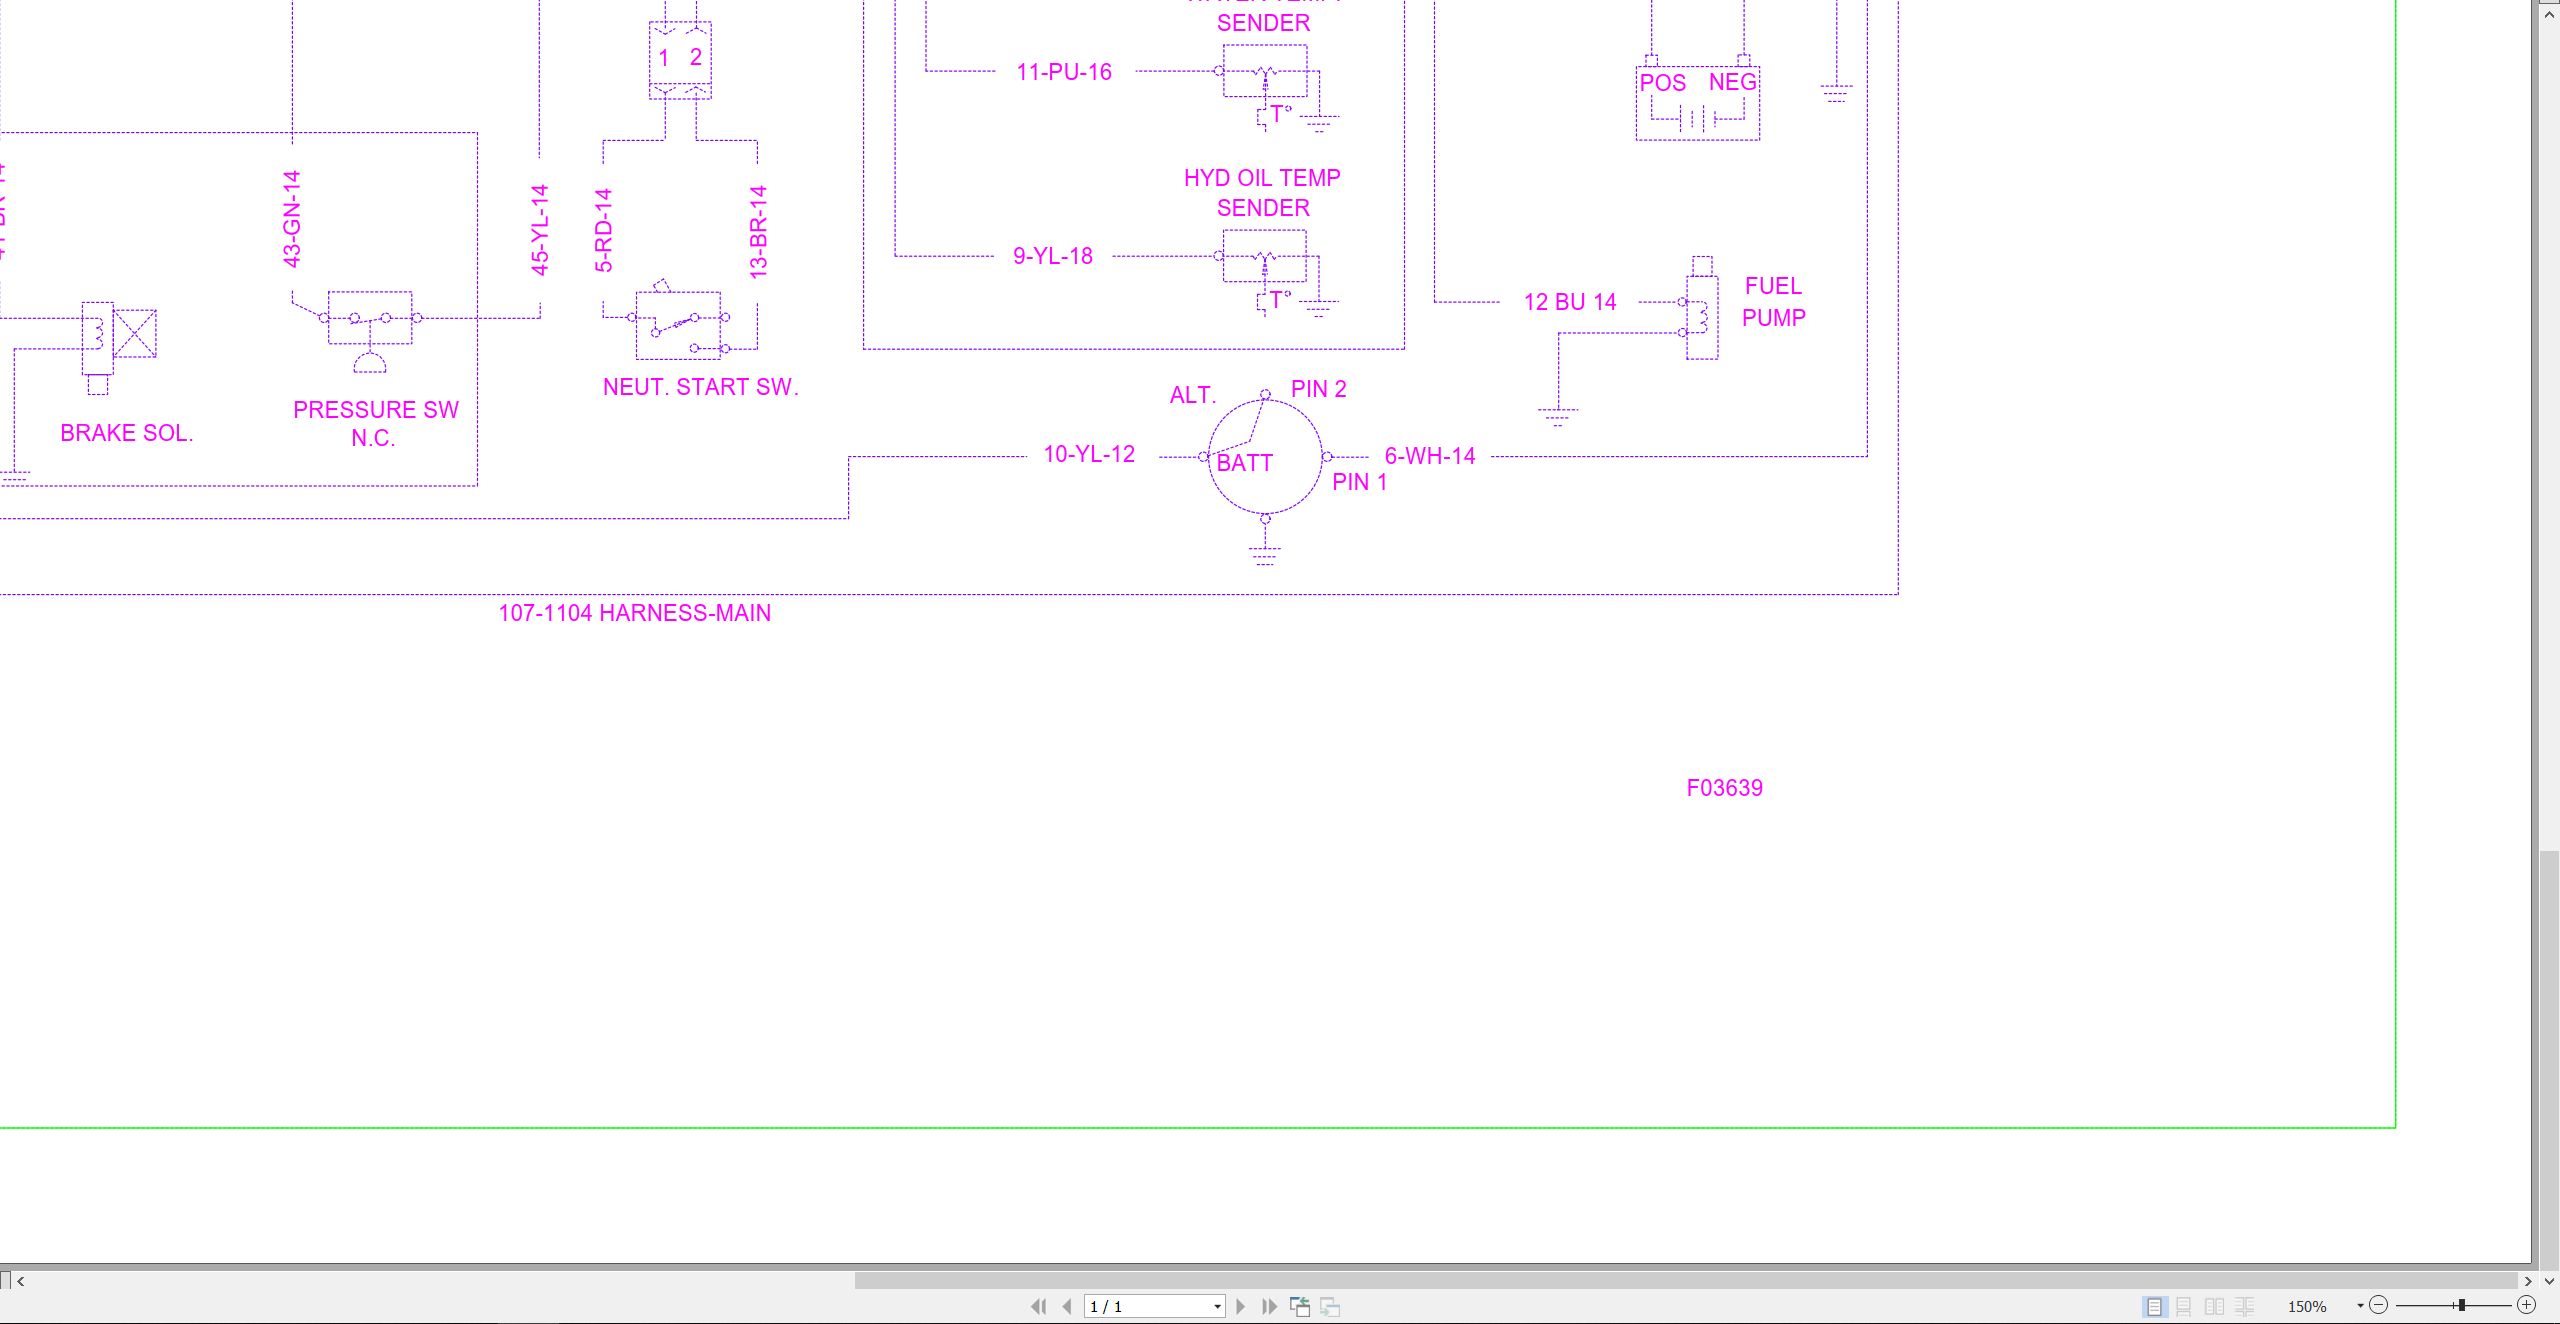Go to the previous page

1067,1306
